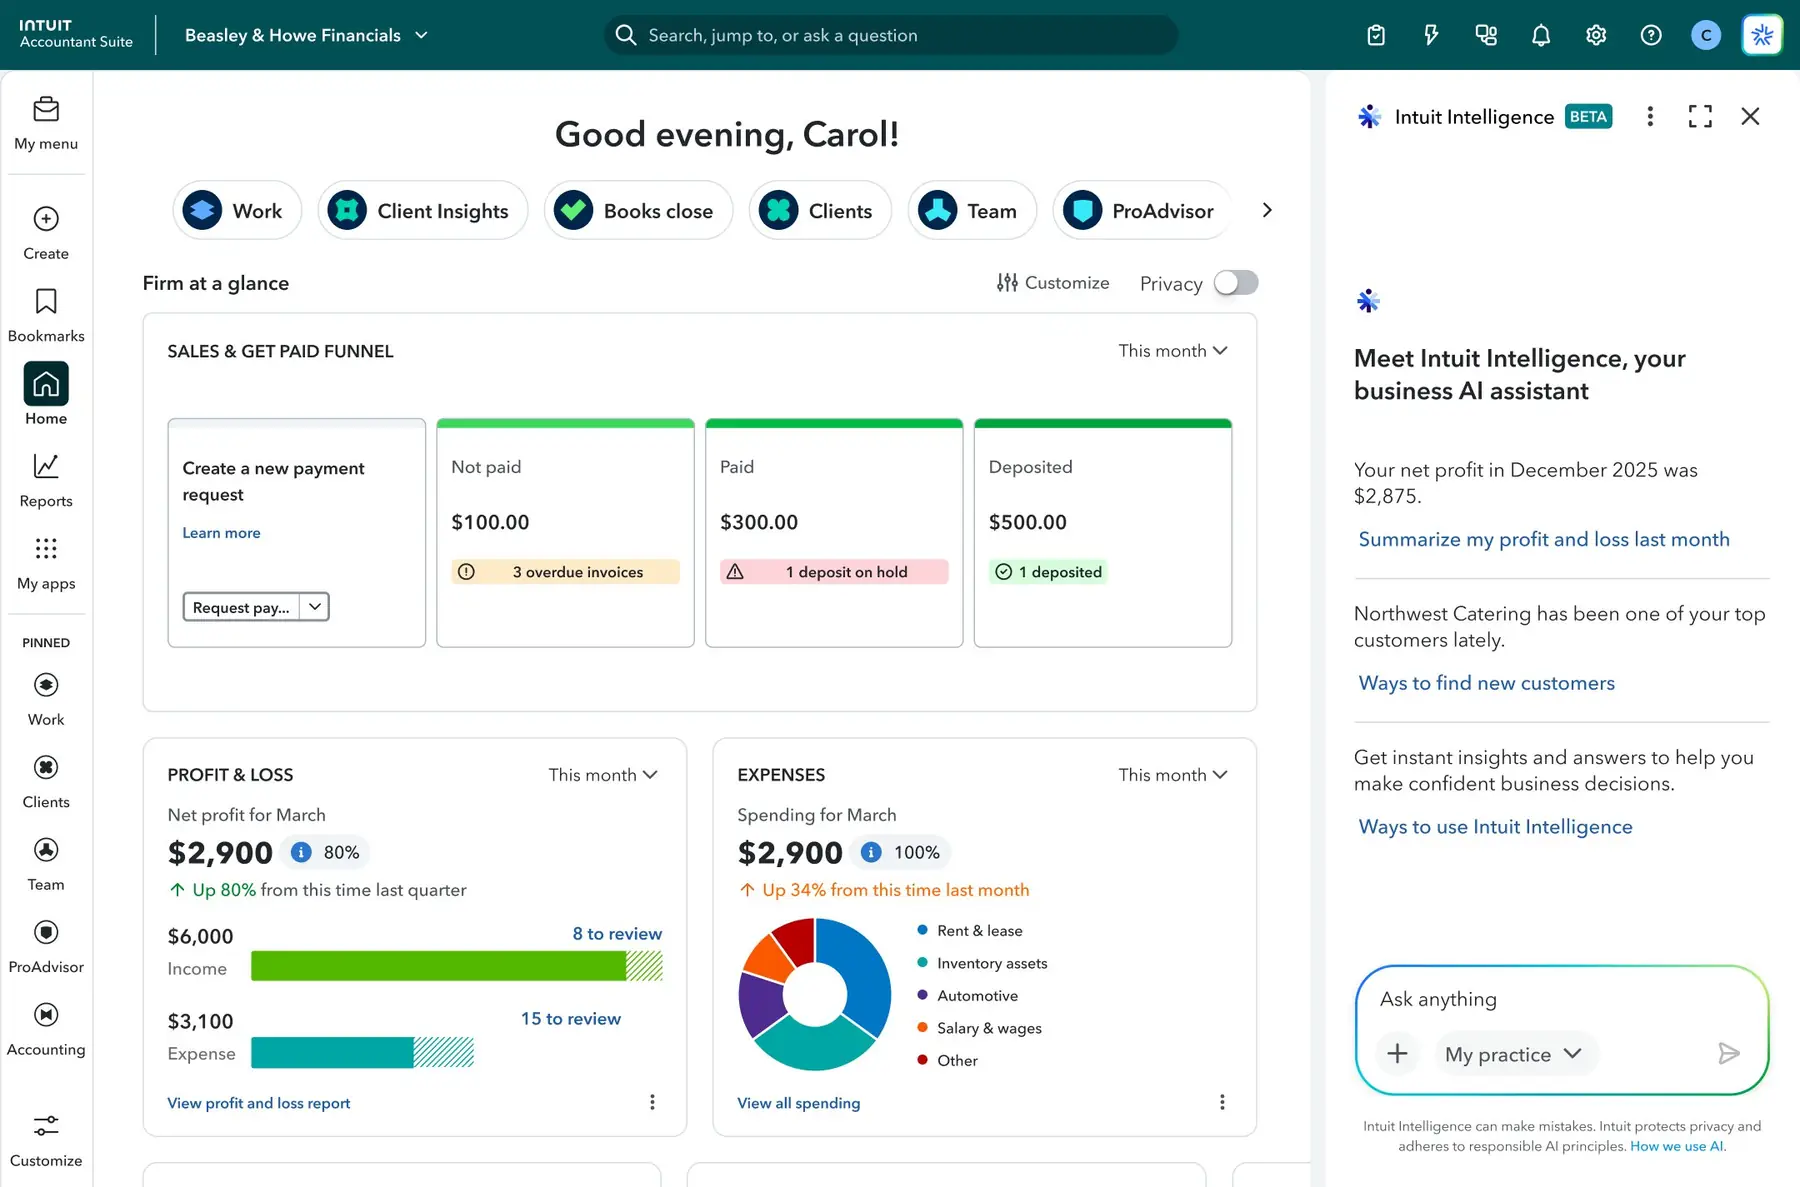Open the help question mark icon
This screenshot has height=1187, width=1800.
[x=1651, y=35]
